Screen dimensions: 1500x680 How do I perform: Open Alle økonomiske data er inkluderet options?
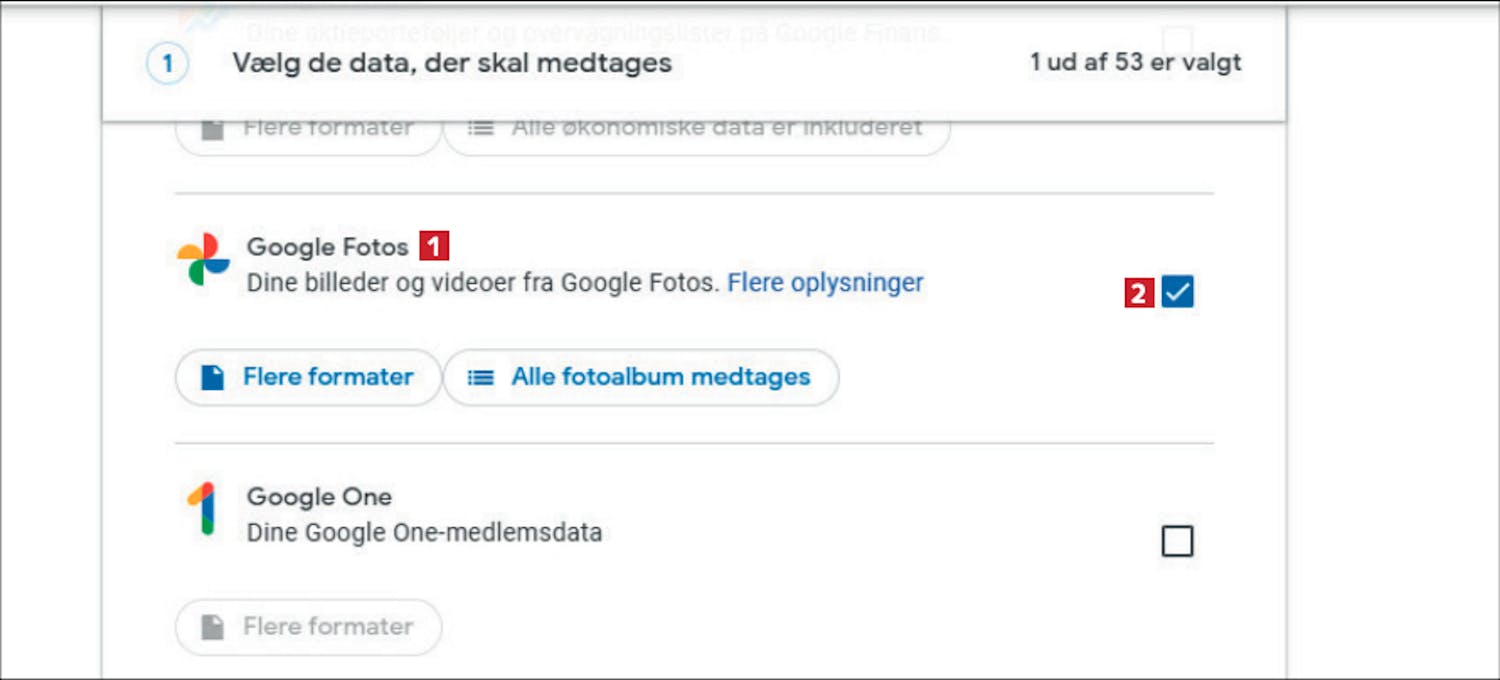click(696, 132)
